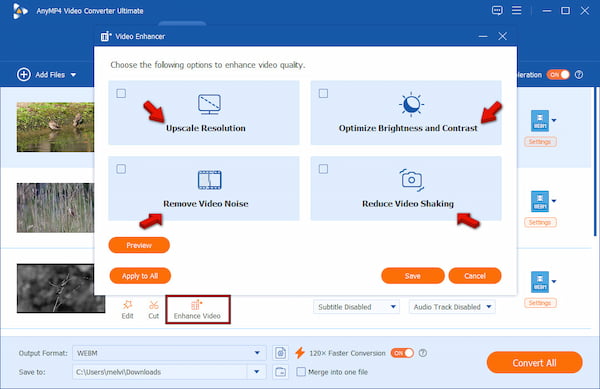Click the Video Enhancer dialog title icon
This screenshot has height=389, width=600.
tap(106, 36)
